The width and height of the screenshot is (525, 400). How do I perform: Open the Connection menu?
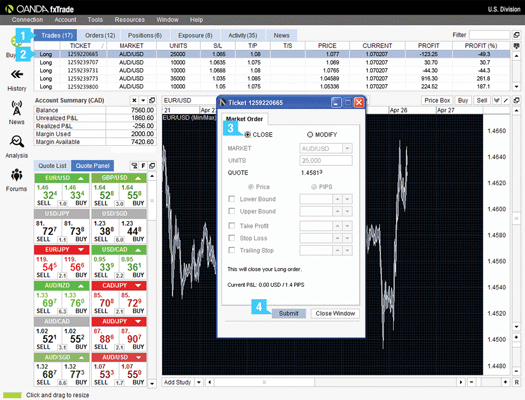click(27, 20)
